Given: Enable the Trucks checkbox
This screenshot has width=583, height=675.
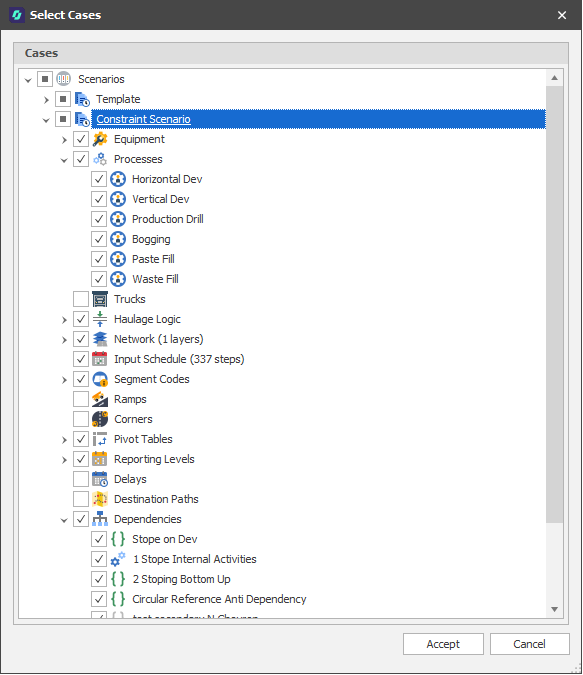Looking at the screenshot, I should 81,299.
